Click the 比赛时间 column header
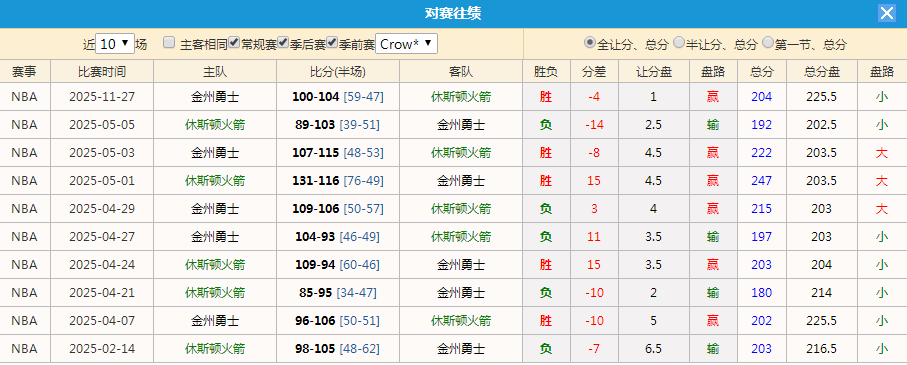 [102, 71]
